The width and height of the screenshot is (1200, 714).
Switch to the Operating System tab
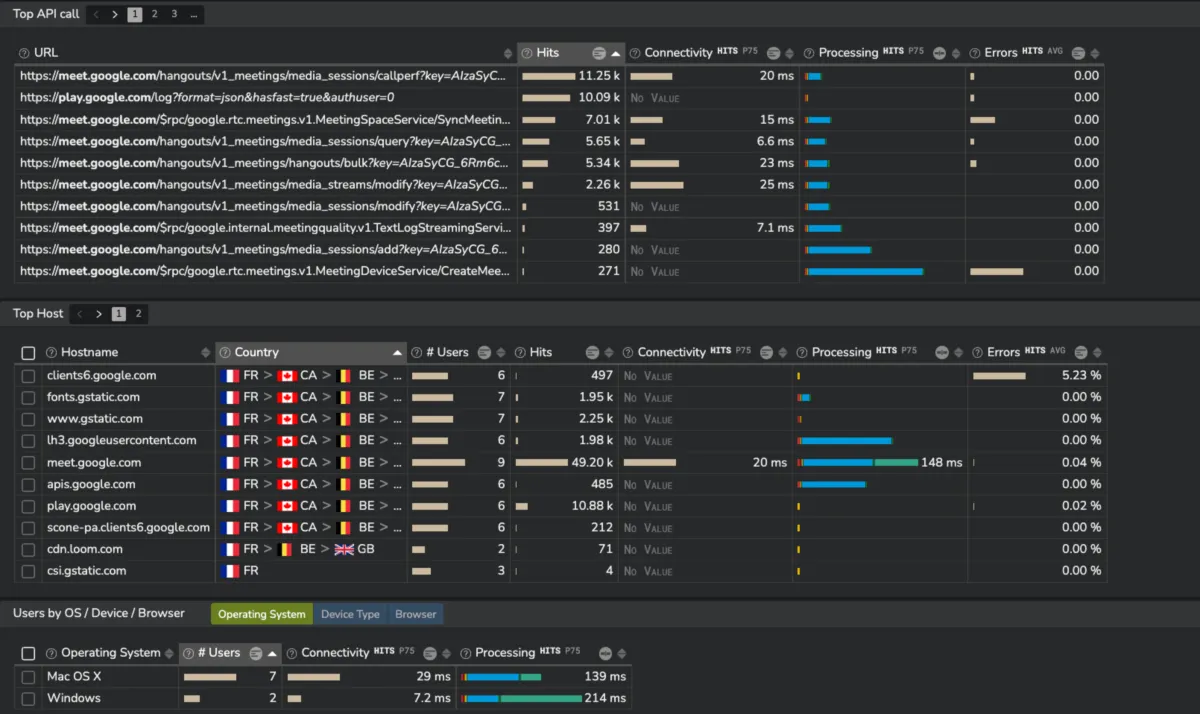(262, 614)
